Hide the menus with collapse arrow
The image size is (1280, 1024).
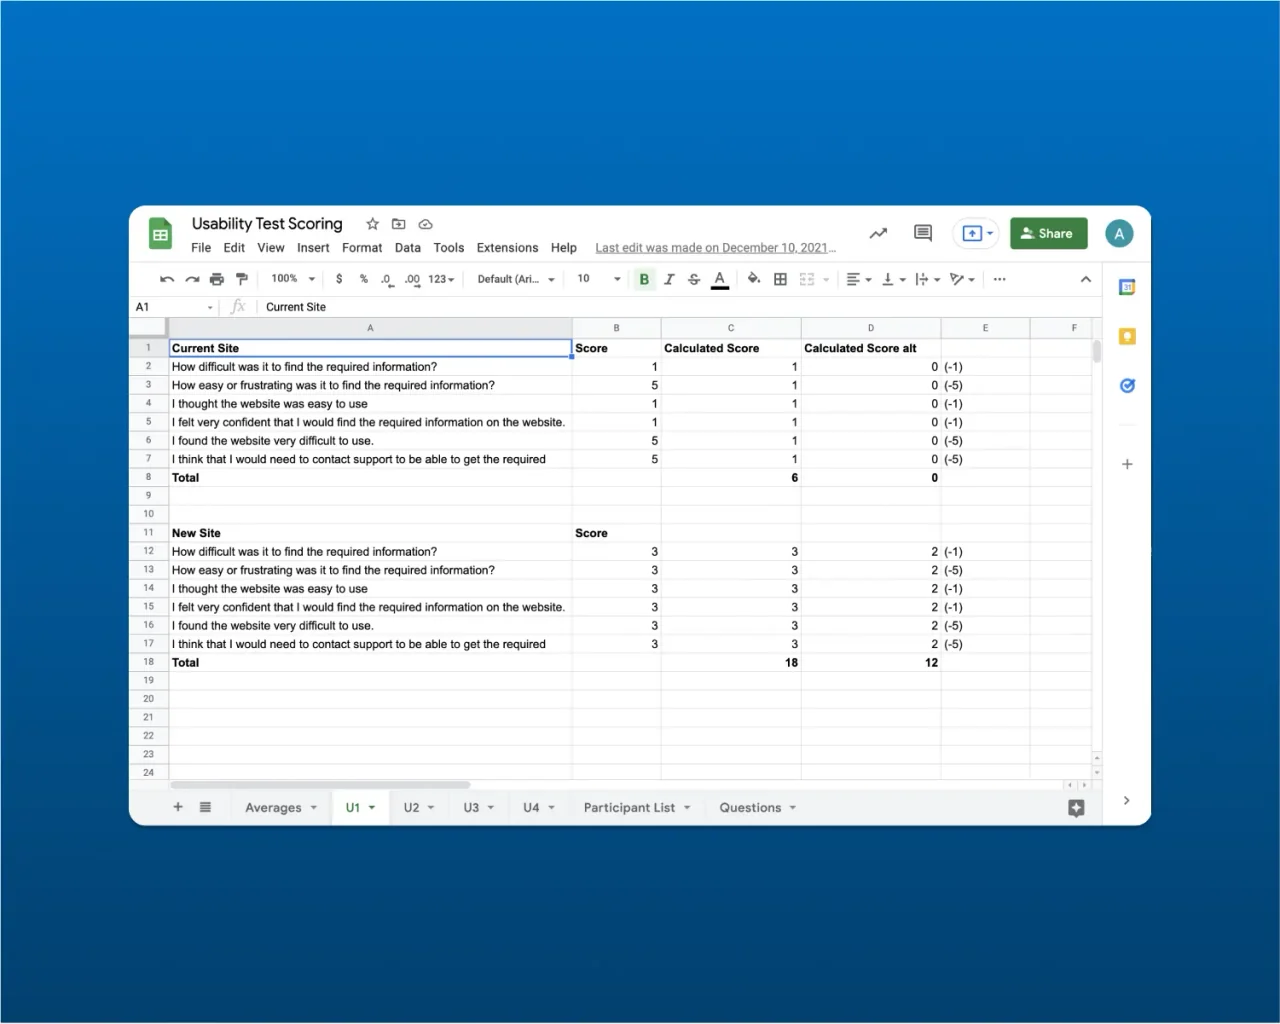[1085, 279]
